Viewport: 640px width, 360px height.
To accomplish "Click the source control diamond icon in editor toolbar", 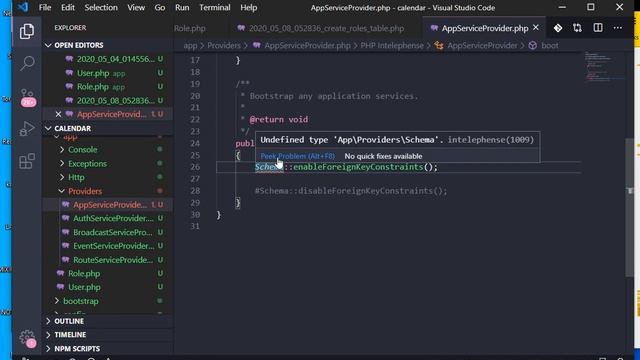I will click(x=558, y=28).
